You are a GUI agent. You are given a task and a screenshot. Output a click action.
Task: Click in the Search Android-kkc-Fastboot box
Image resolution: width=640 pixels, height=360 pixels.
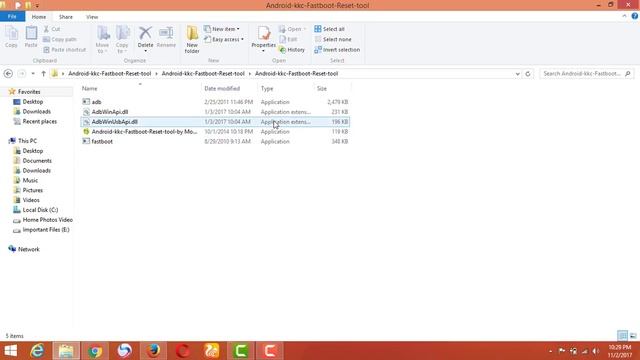(586, 74)
